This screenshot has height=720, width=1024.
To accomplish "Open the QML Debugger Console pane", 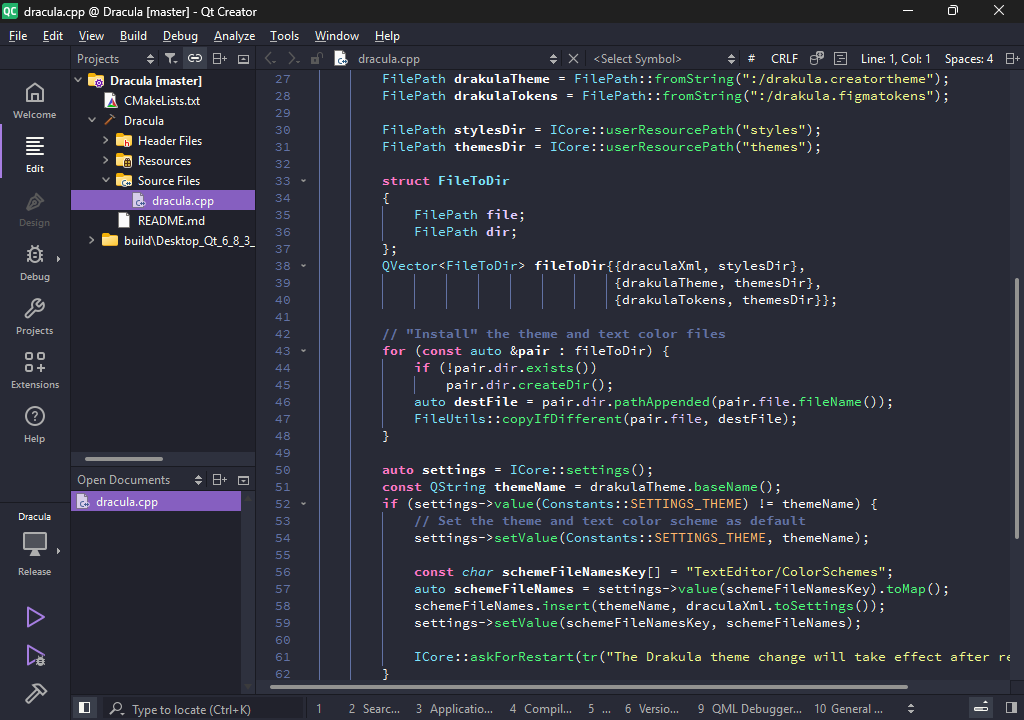I will tap(749, 709).
